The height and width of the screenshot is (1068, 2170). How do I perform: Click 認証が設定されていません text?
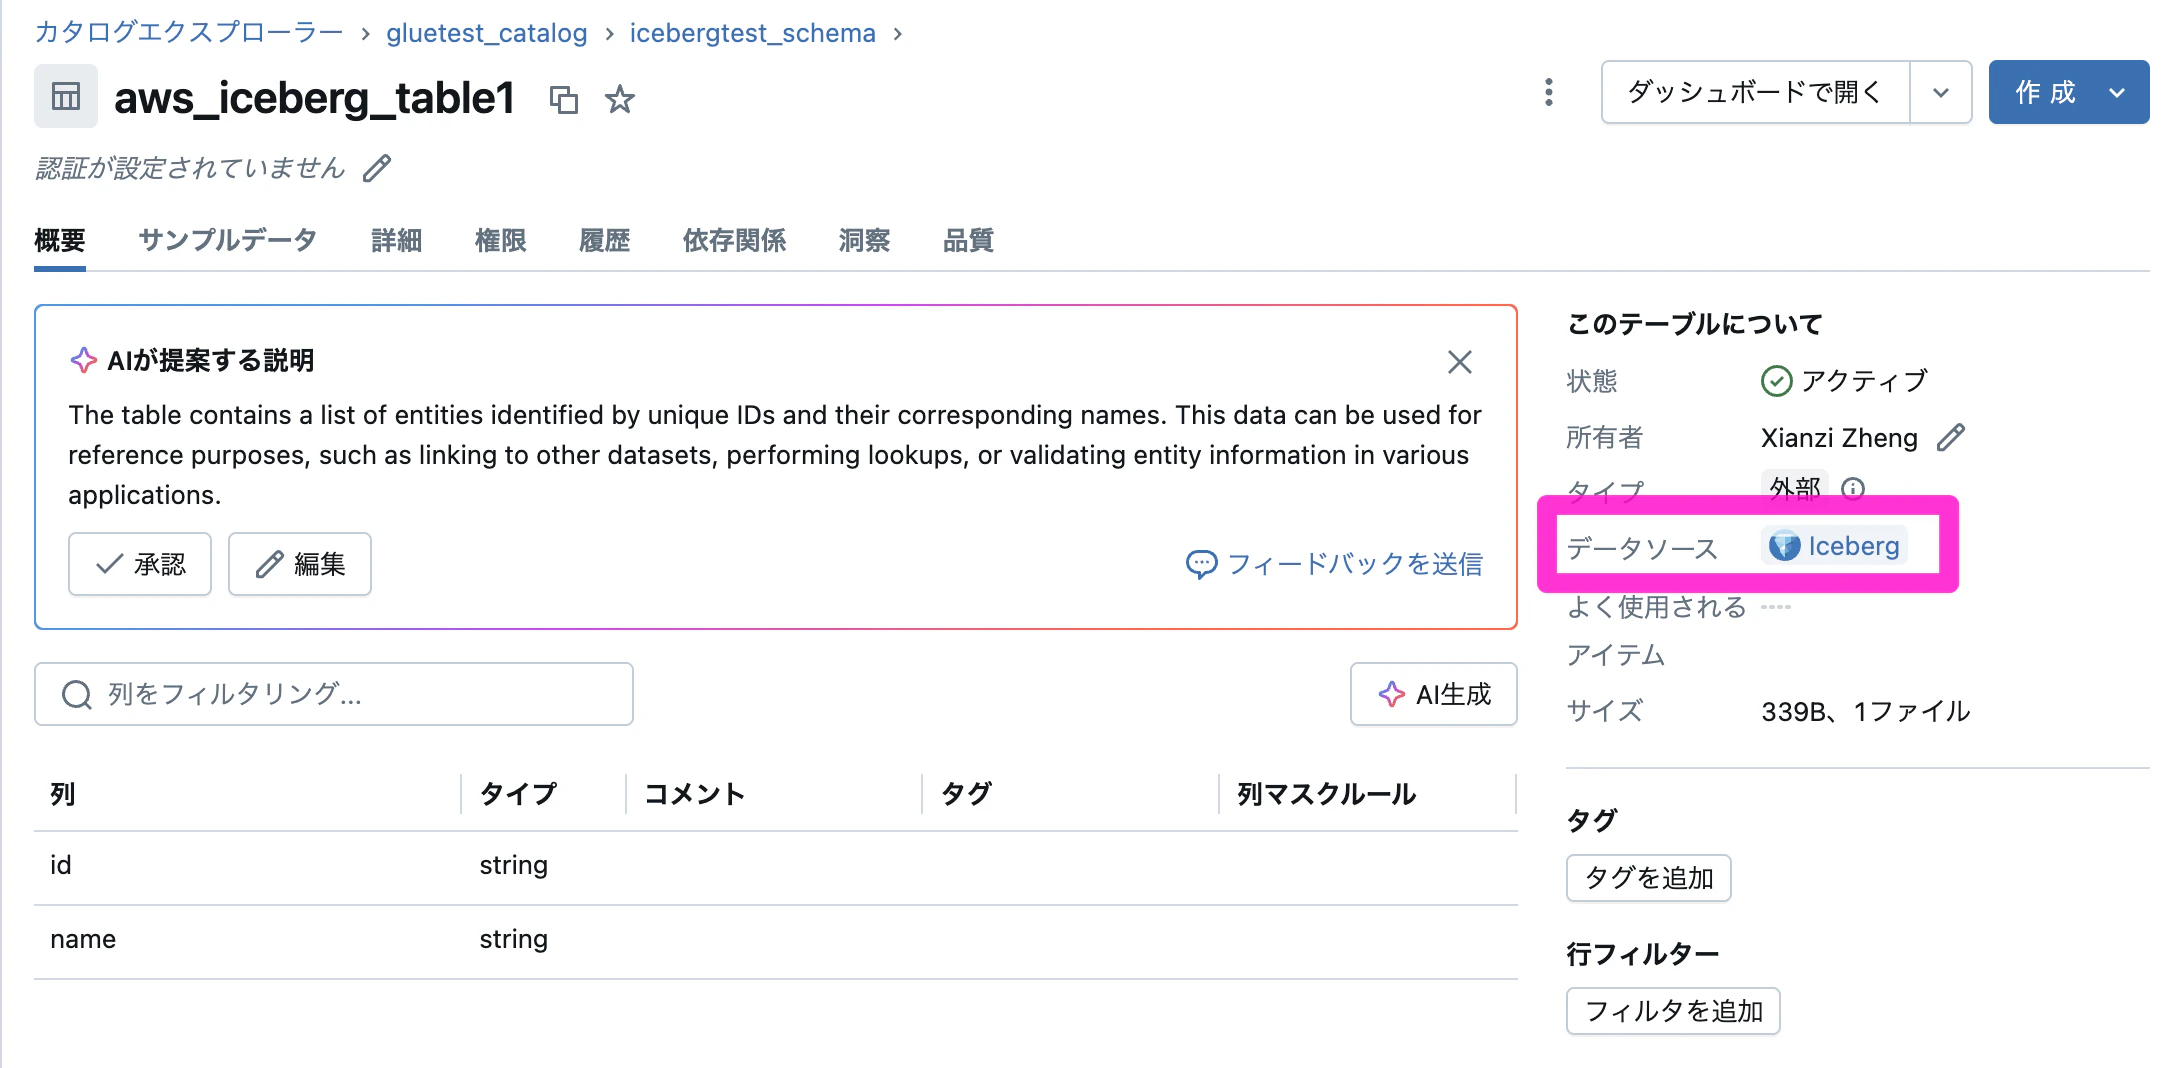point(190,168)
